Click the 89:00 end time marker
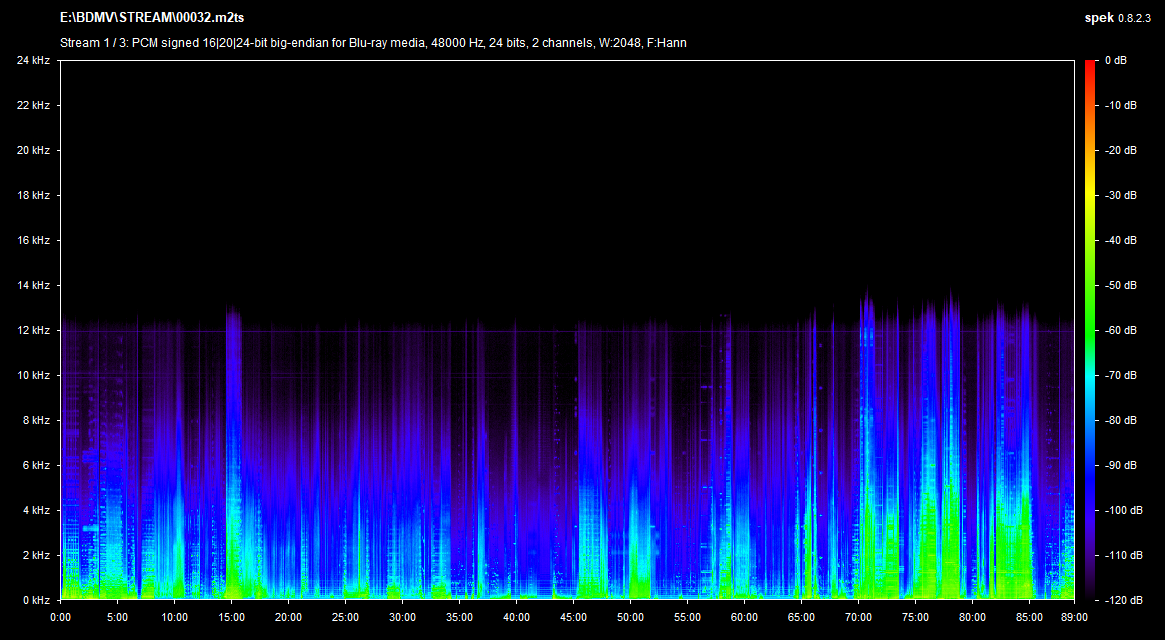Screen dimensions: 1165x640 pos(1073,616)
